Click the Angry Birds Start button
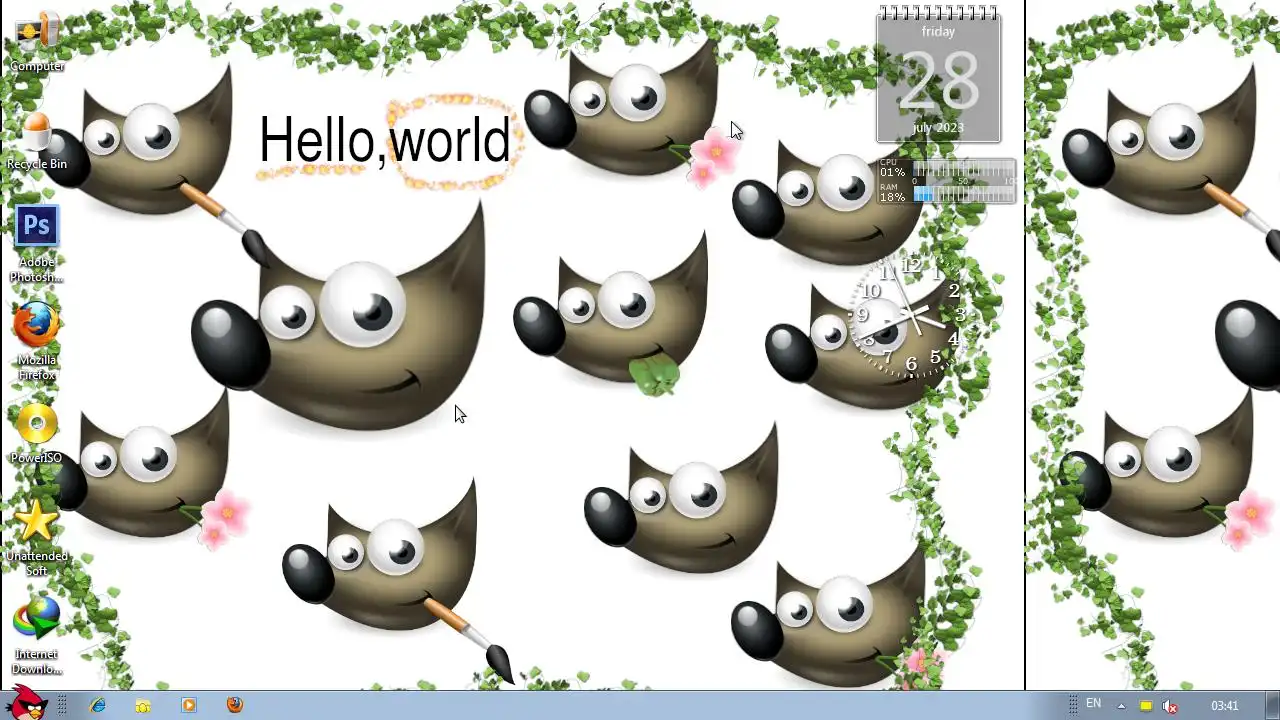1280x720 pixels. [x=26, y=703]
